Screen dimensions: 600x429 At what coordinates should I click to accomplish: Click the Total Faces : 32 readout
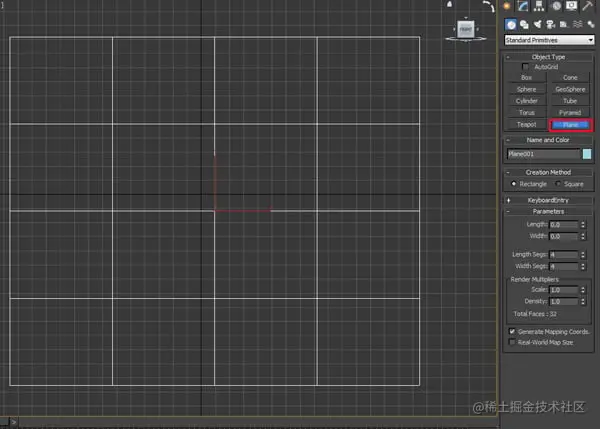[x=535, y=314]
